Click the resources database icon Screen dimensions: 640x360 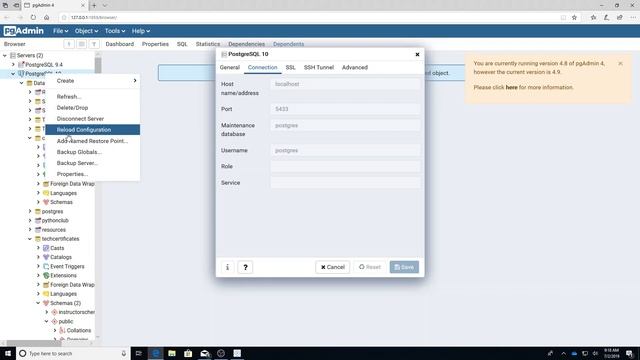click(x=38, y=230)
